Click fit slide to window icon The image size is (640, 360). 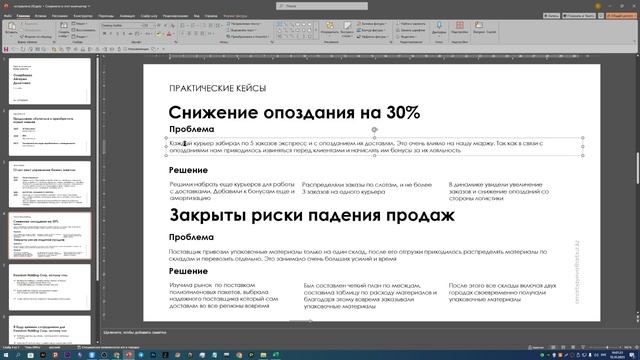tap(636, 347)
